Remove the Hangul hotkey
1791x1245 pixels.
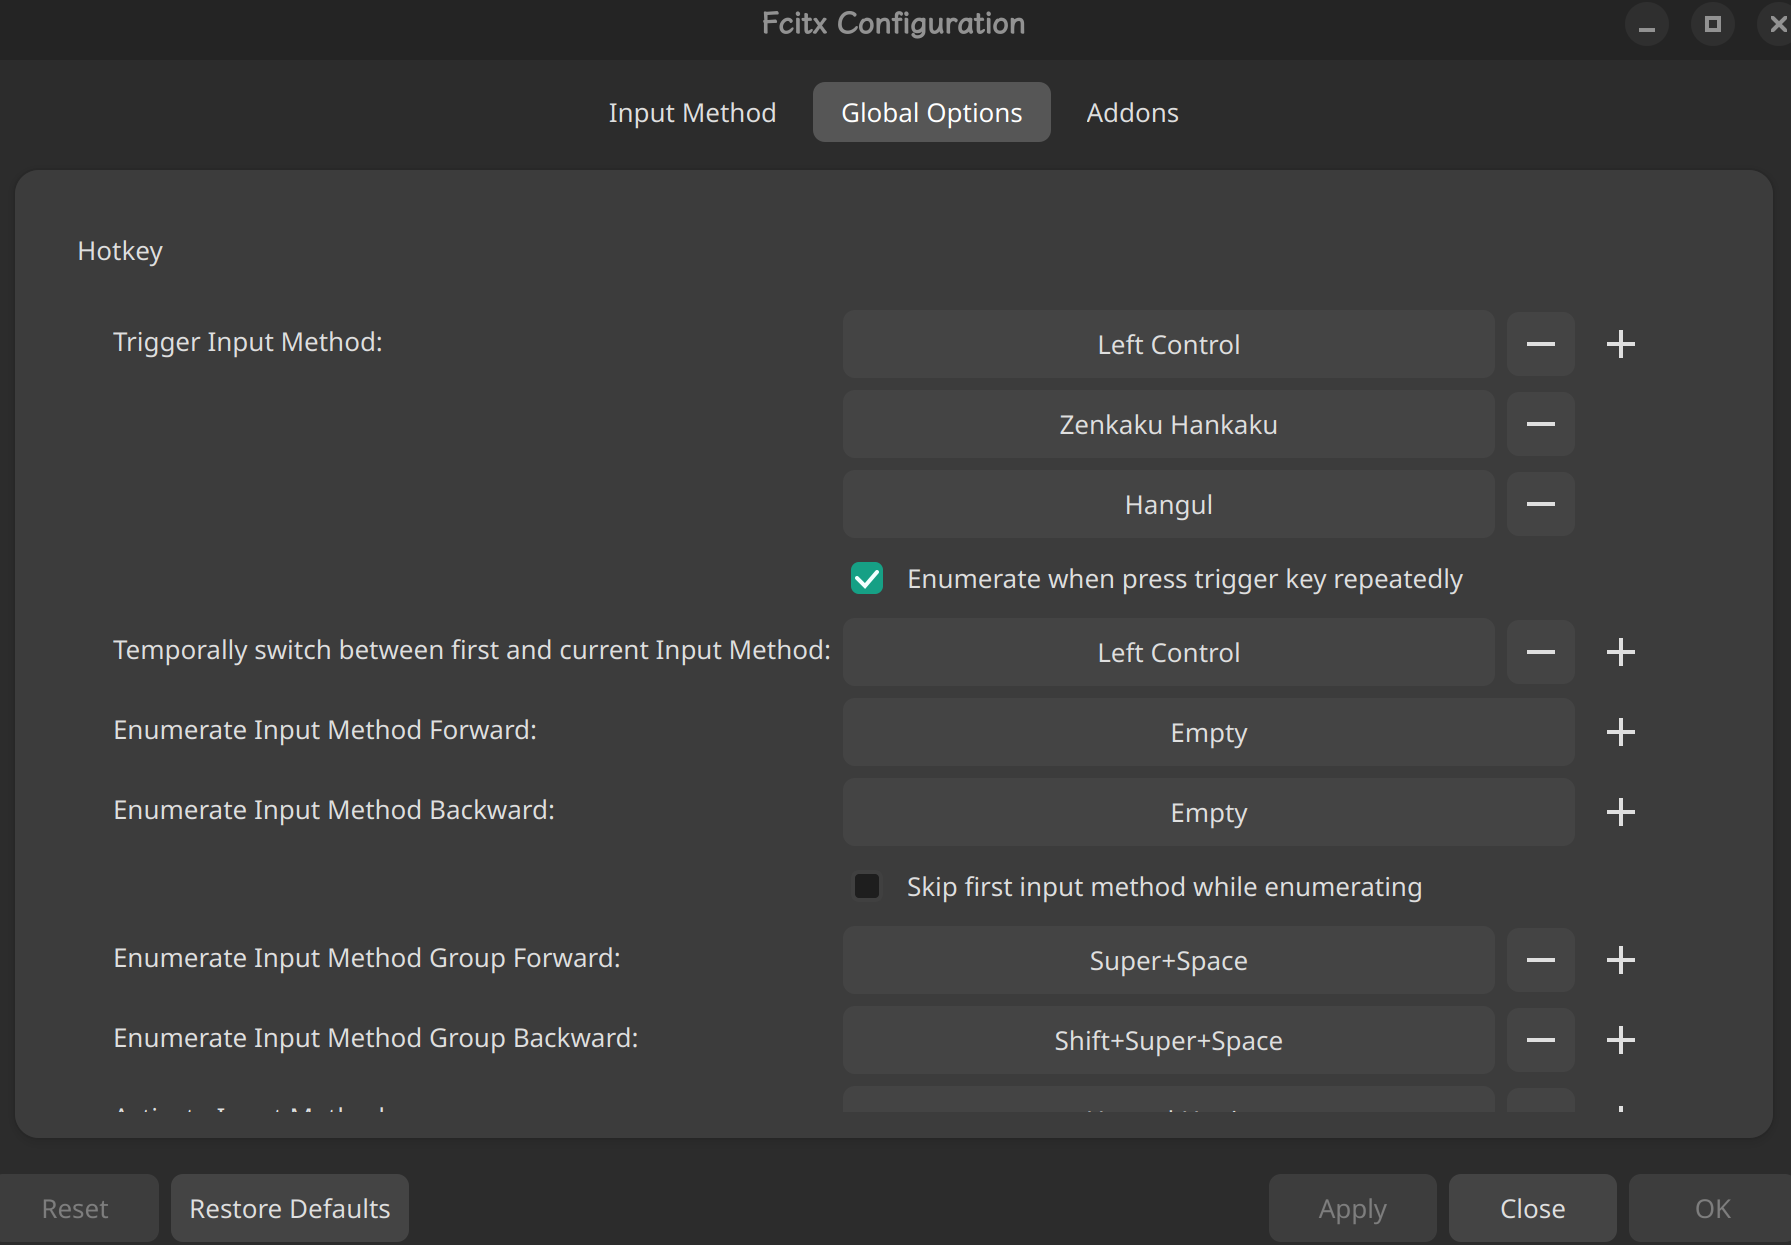coord(1541,504)
